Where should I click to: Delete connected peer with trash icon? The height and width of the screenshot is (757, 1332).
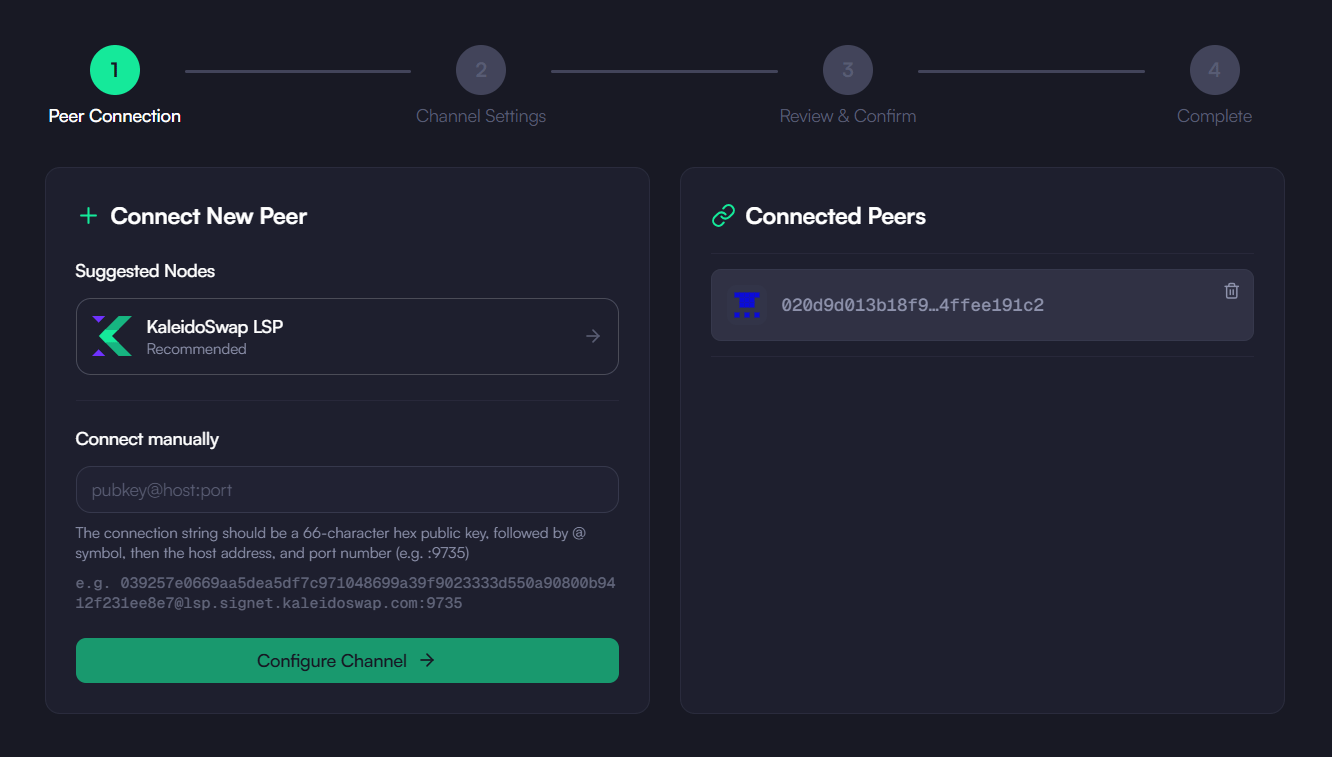click(1231, 291)
